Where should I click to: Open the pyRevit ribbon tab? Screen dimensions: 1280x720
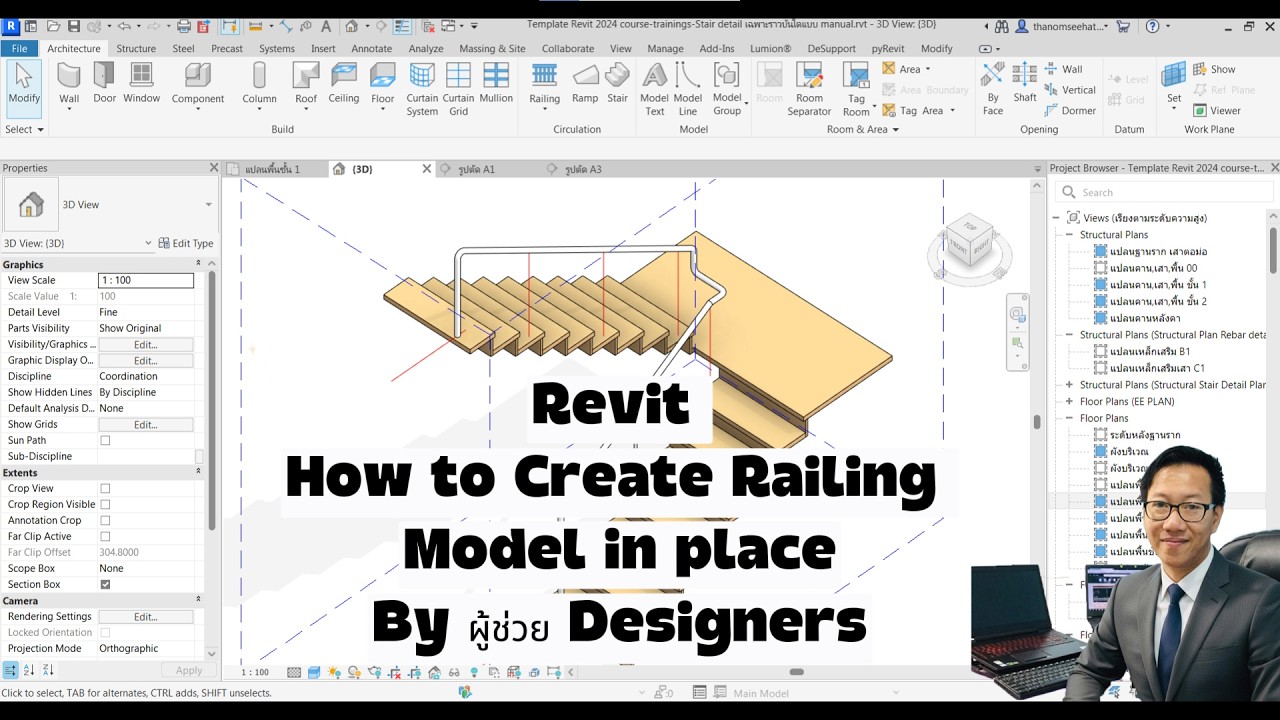coord(889,48)
